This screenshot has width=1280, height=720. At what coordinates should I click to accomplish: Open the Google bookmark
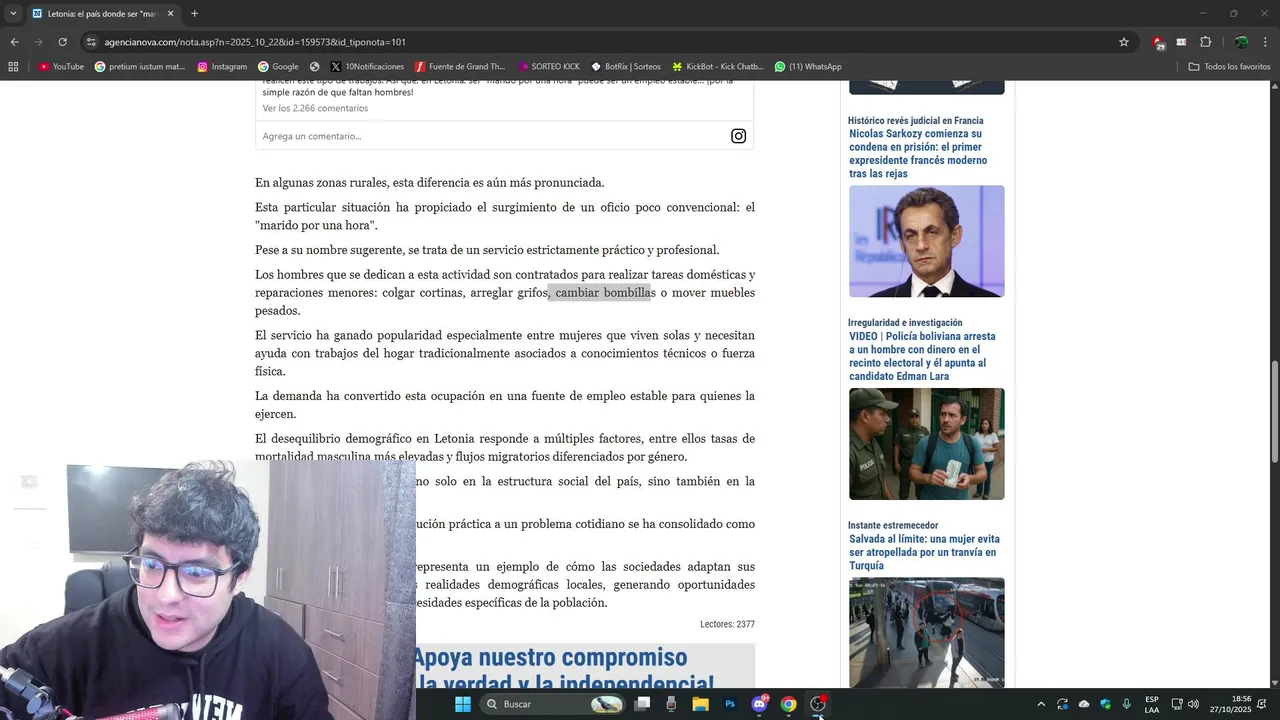coord(278,67)
